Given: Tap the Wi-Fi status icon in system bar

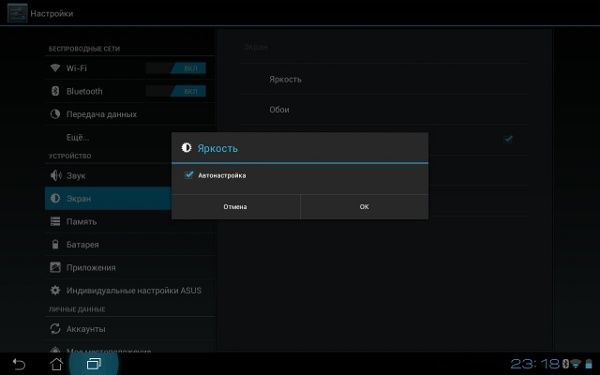Looking at the screenshot, I should [576, 364].
